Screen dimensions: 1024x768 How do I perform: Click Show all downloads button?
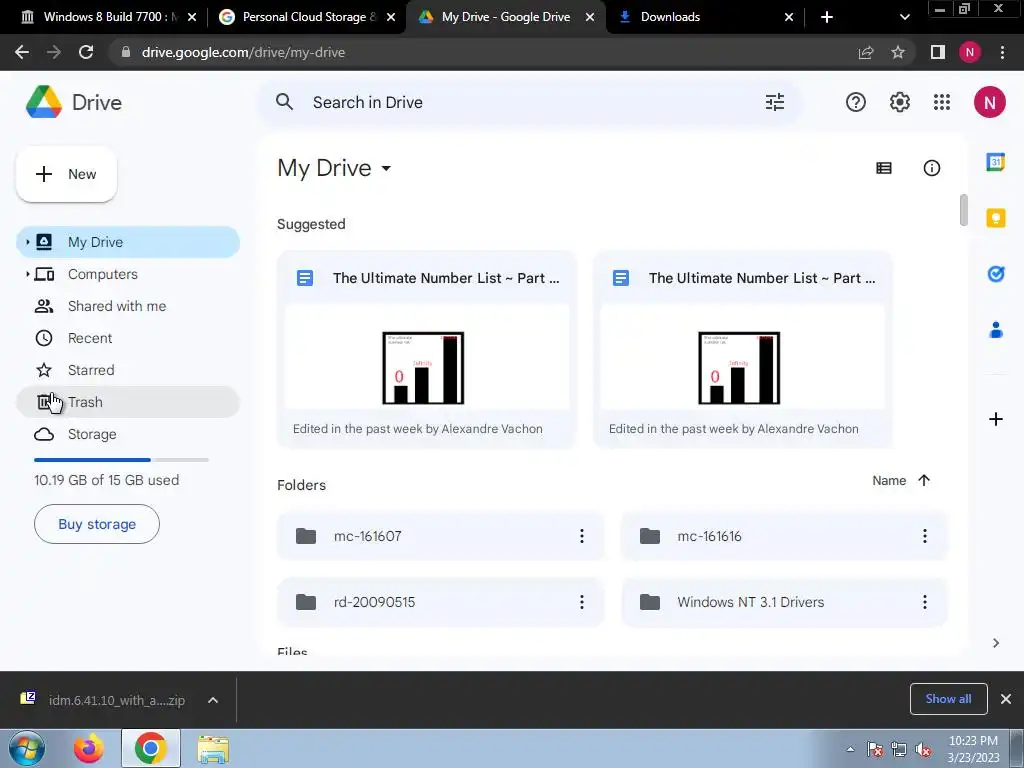(x=948, y=699)
